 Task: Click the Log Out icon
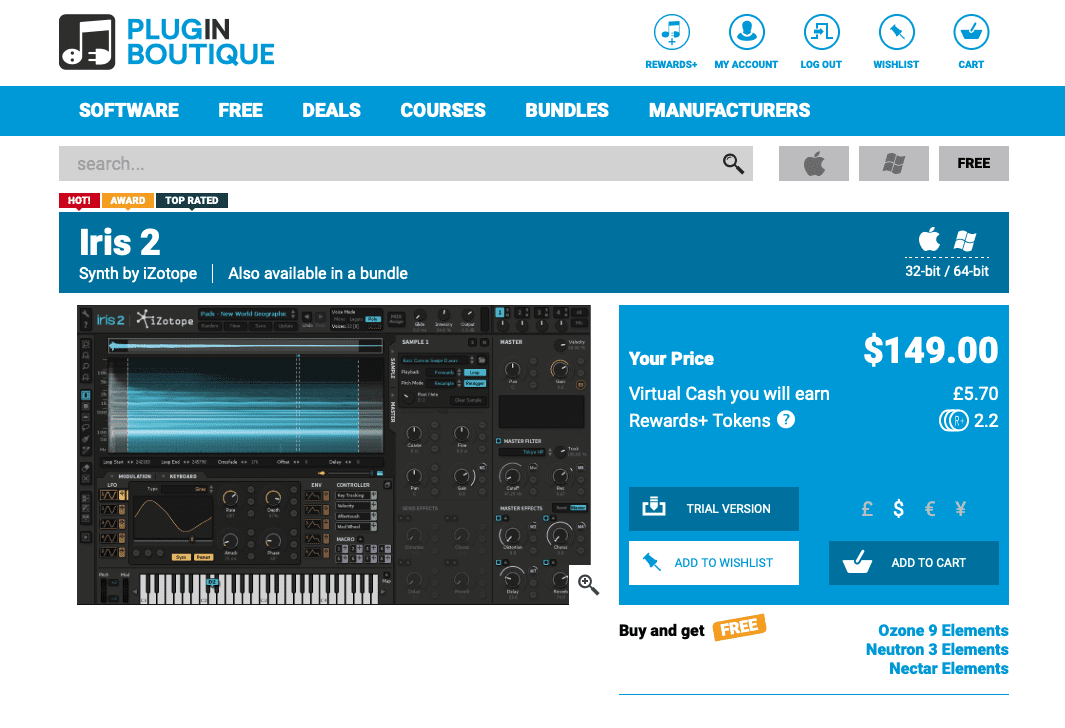[x=821, y=33]
